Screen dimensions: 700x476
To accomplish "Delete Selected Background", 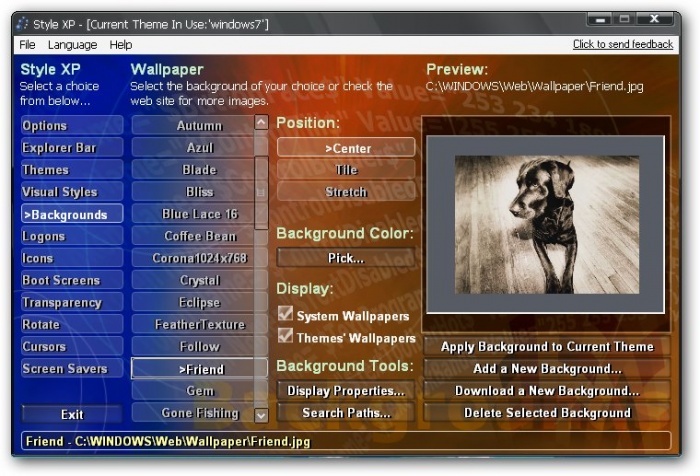I will 547,413.
